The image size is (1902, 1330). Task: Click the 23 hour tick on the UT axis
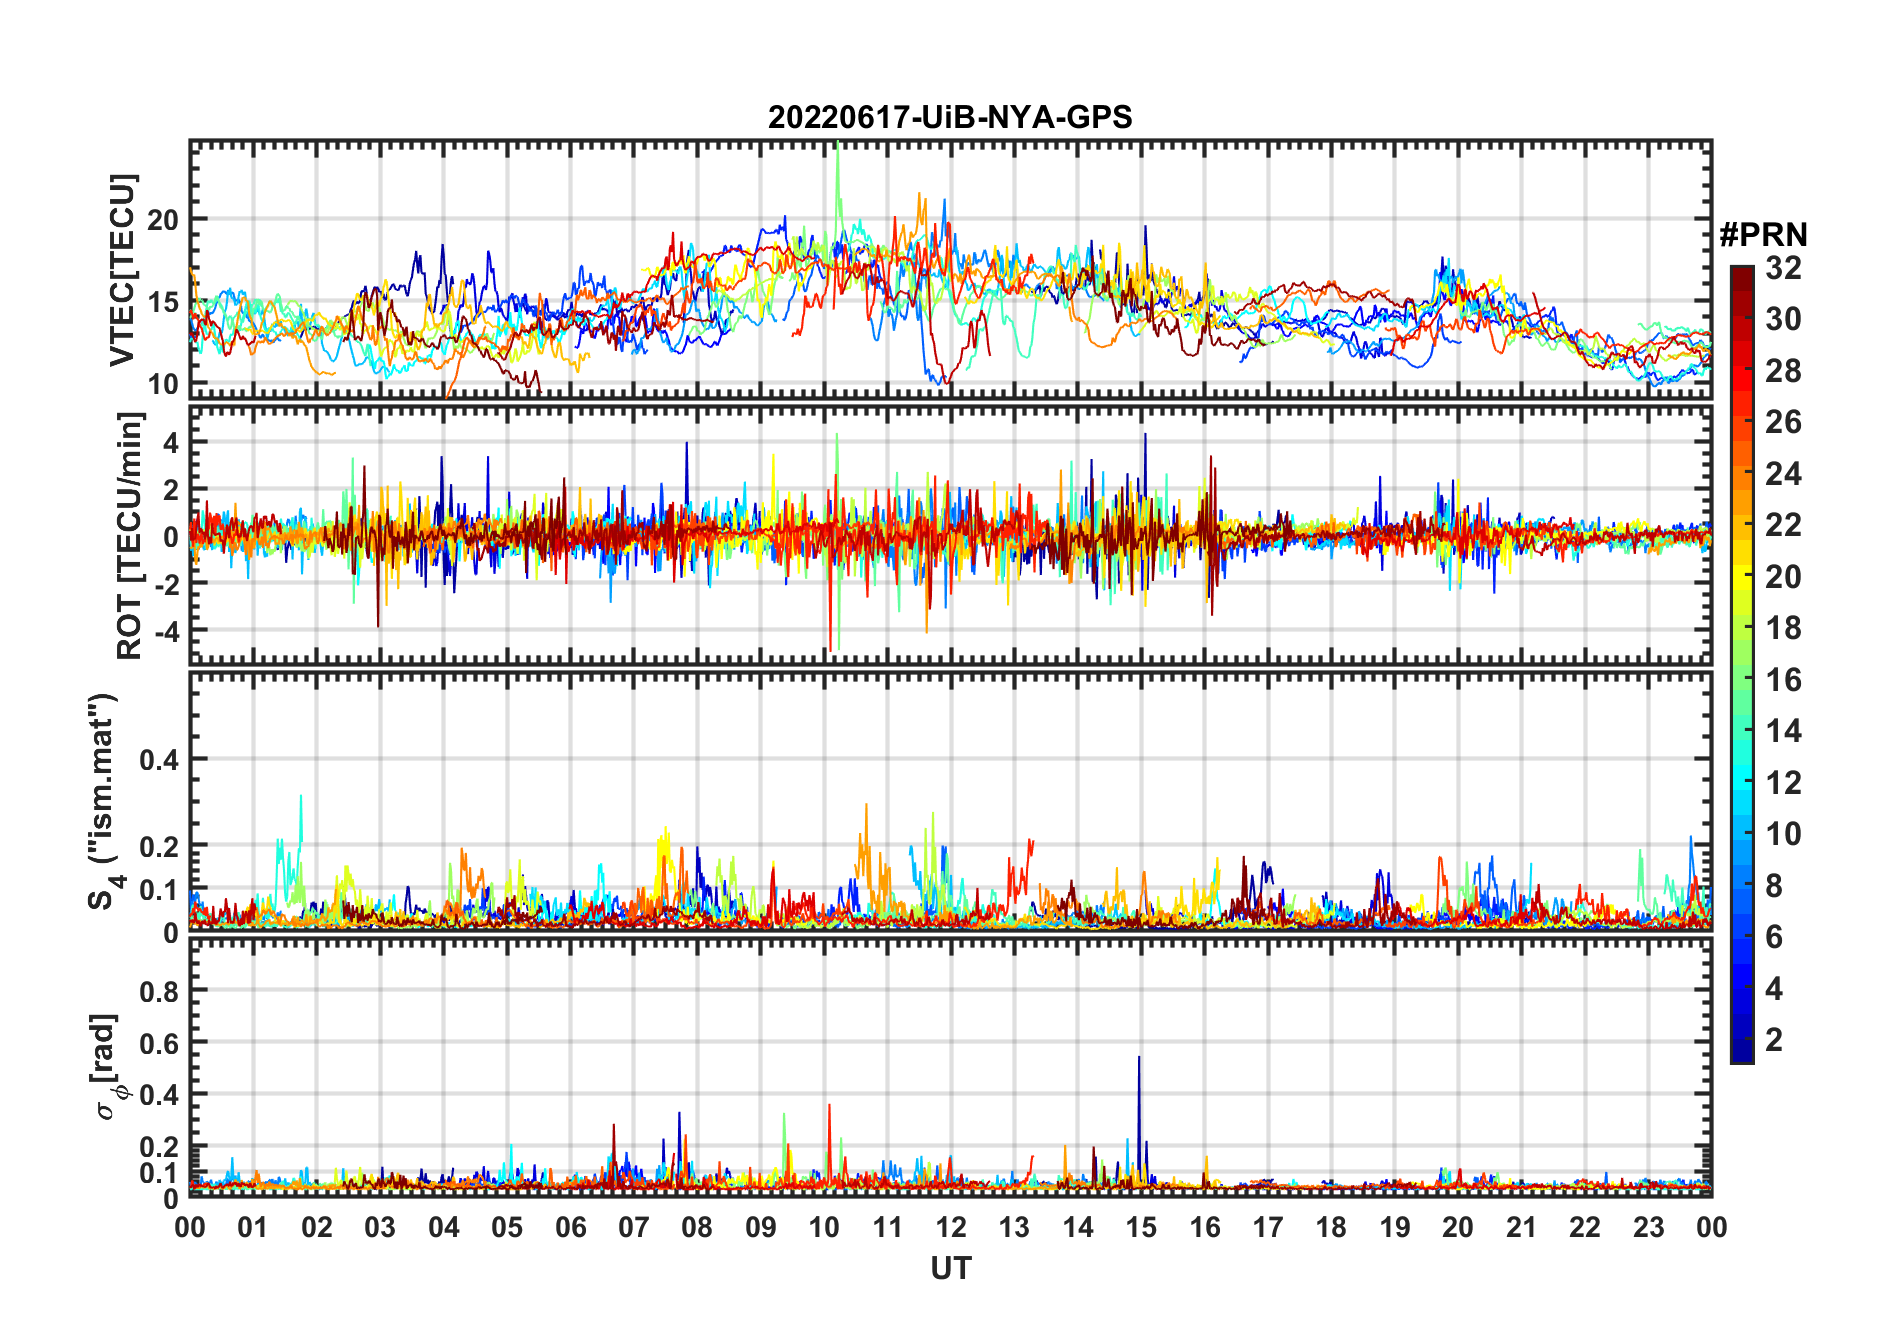[1648, 1227]
